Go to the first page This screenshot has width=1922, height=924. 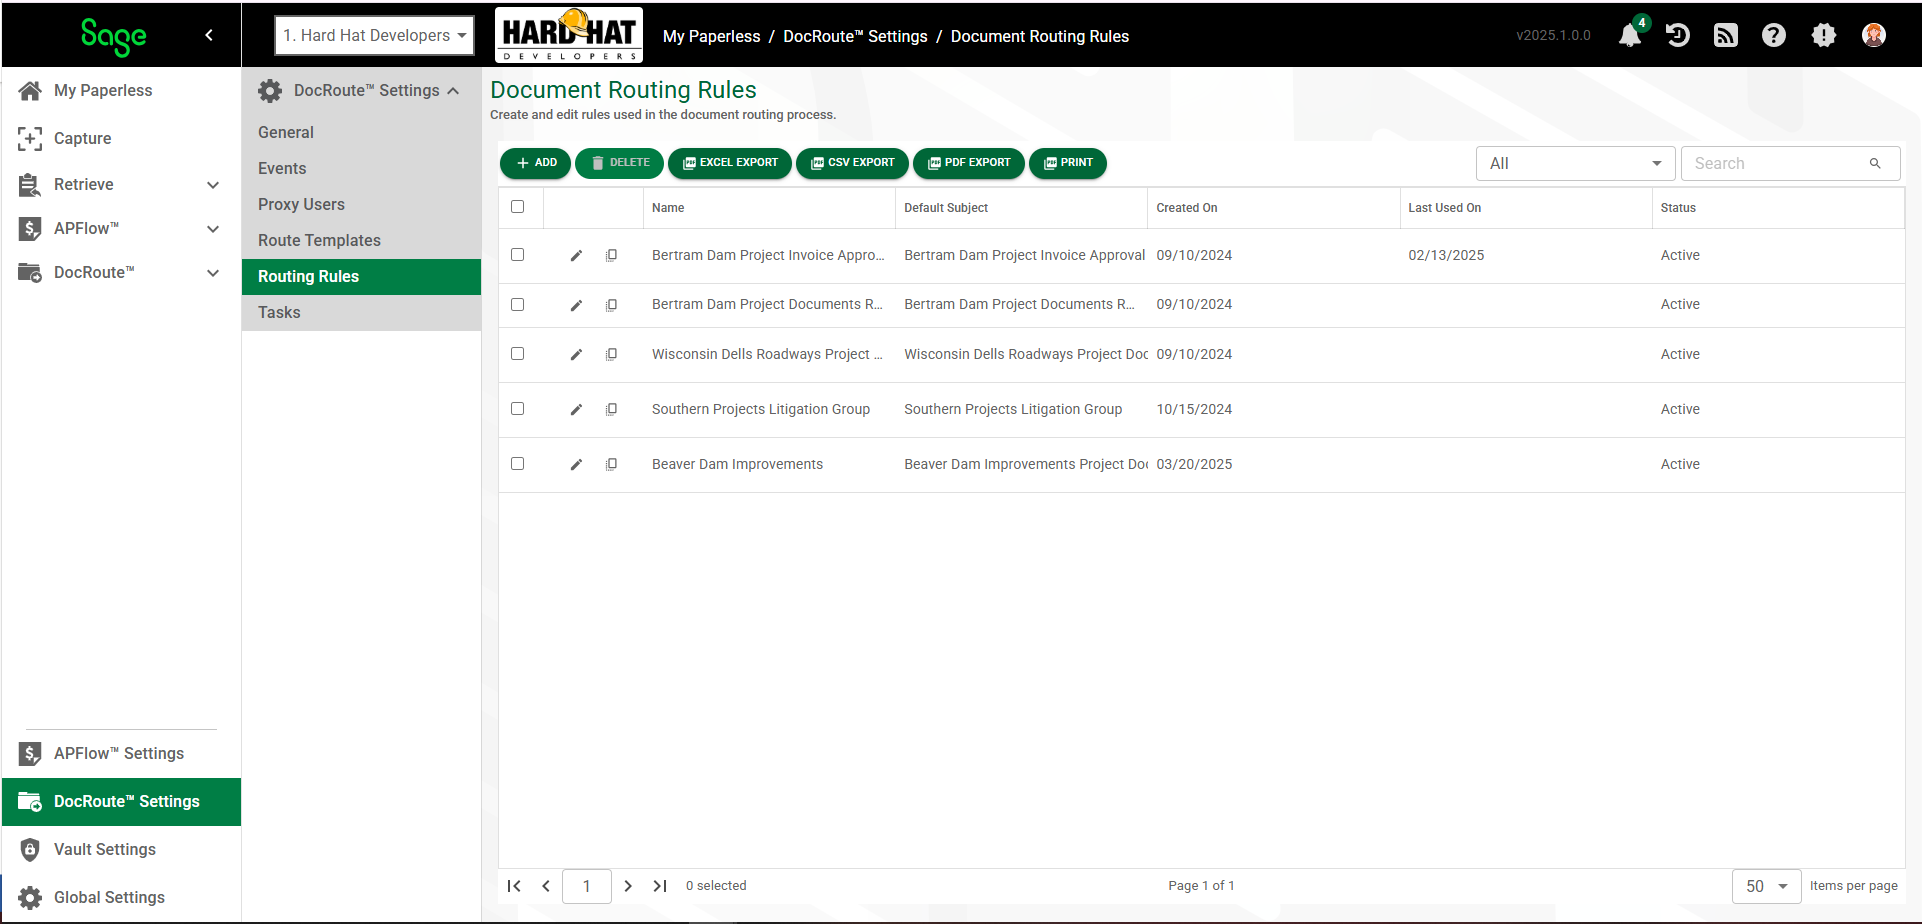(514, 886)
